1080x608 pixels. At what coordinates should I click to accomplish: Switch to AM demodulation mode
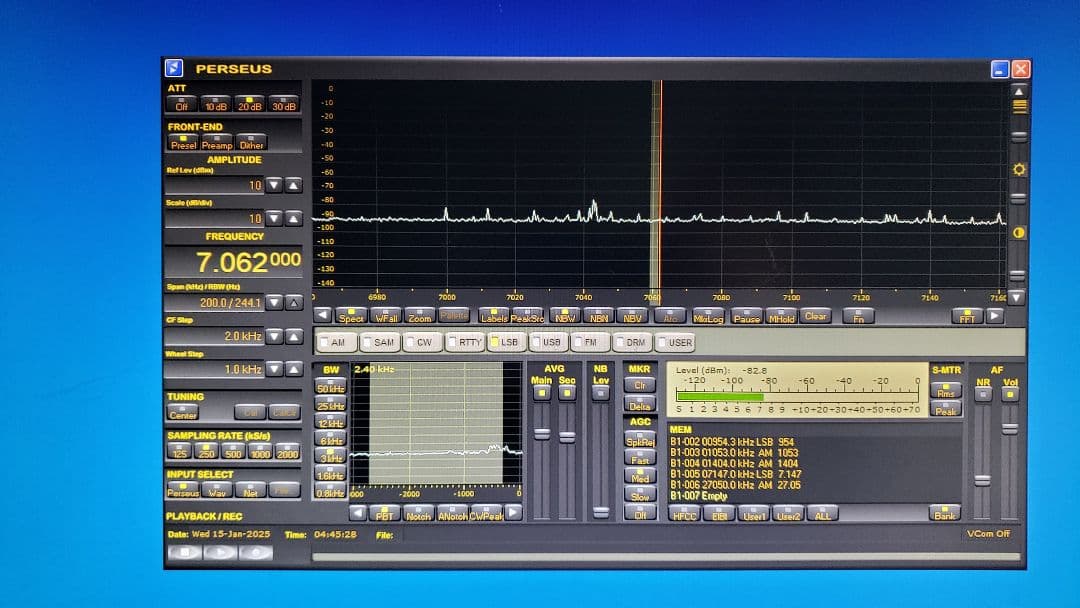click(337, 342)
